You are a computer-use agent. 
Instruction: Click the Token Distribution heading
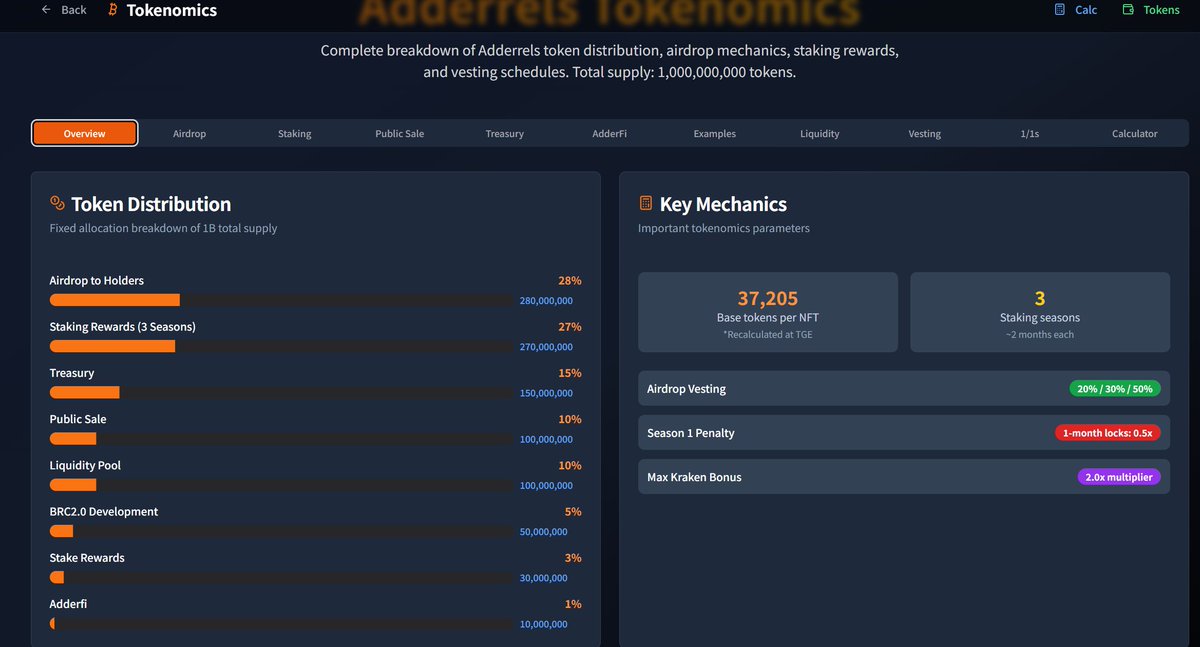tap(151, 204)
